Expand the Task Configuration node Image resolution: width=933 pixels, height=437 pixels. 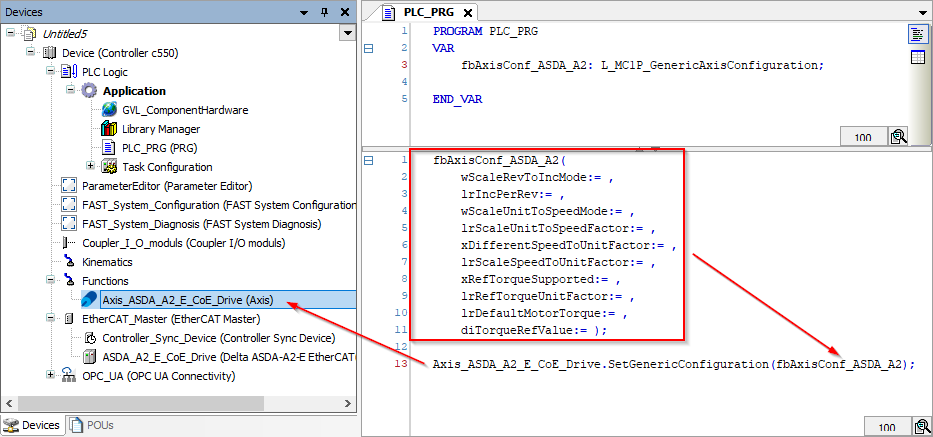tap(91, 166)
